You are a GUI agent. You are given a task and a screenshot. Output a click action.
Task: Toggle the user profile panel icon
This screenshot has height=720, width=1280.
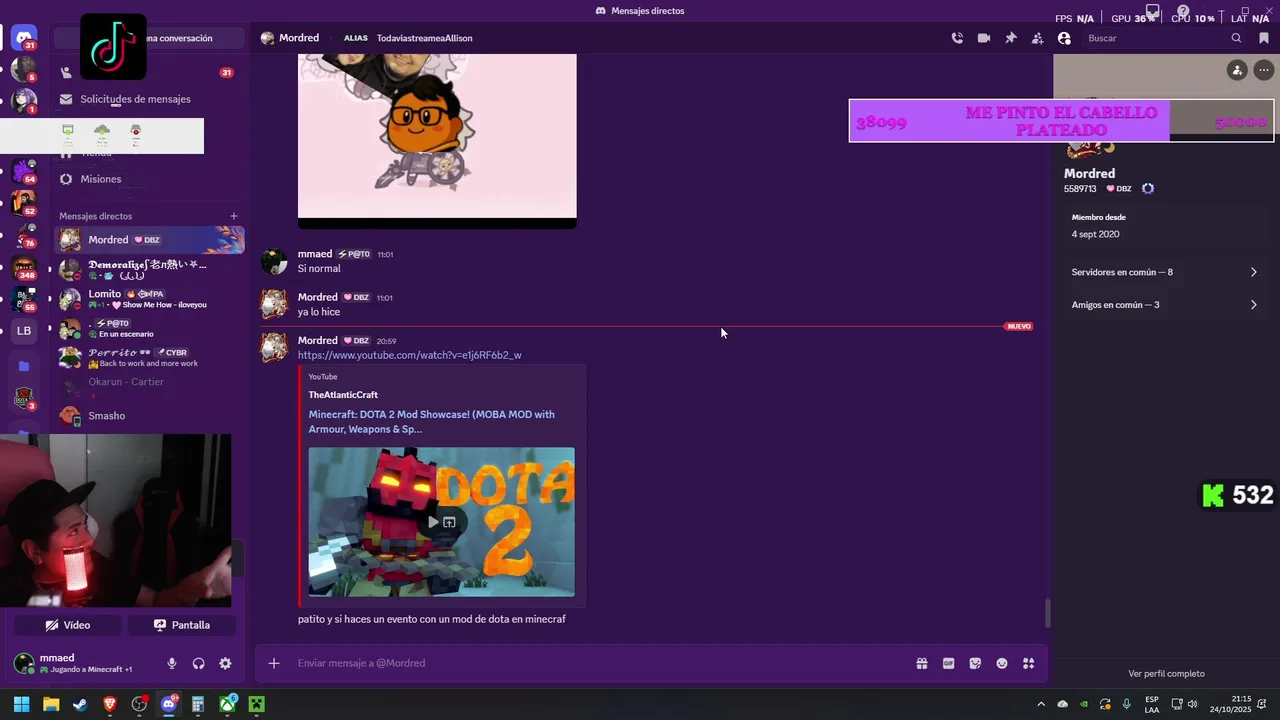pos(1064,38)
